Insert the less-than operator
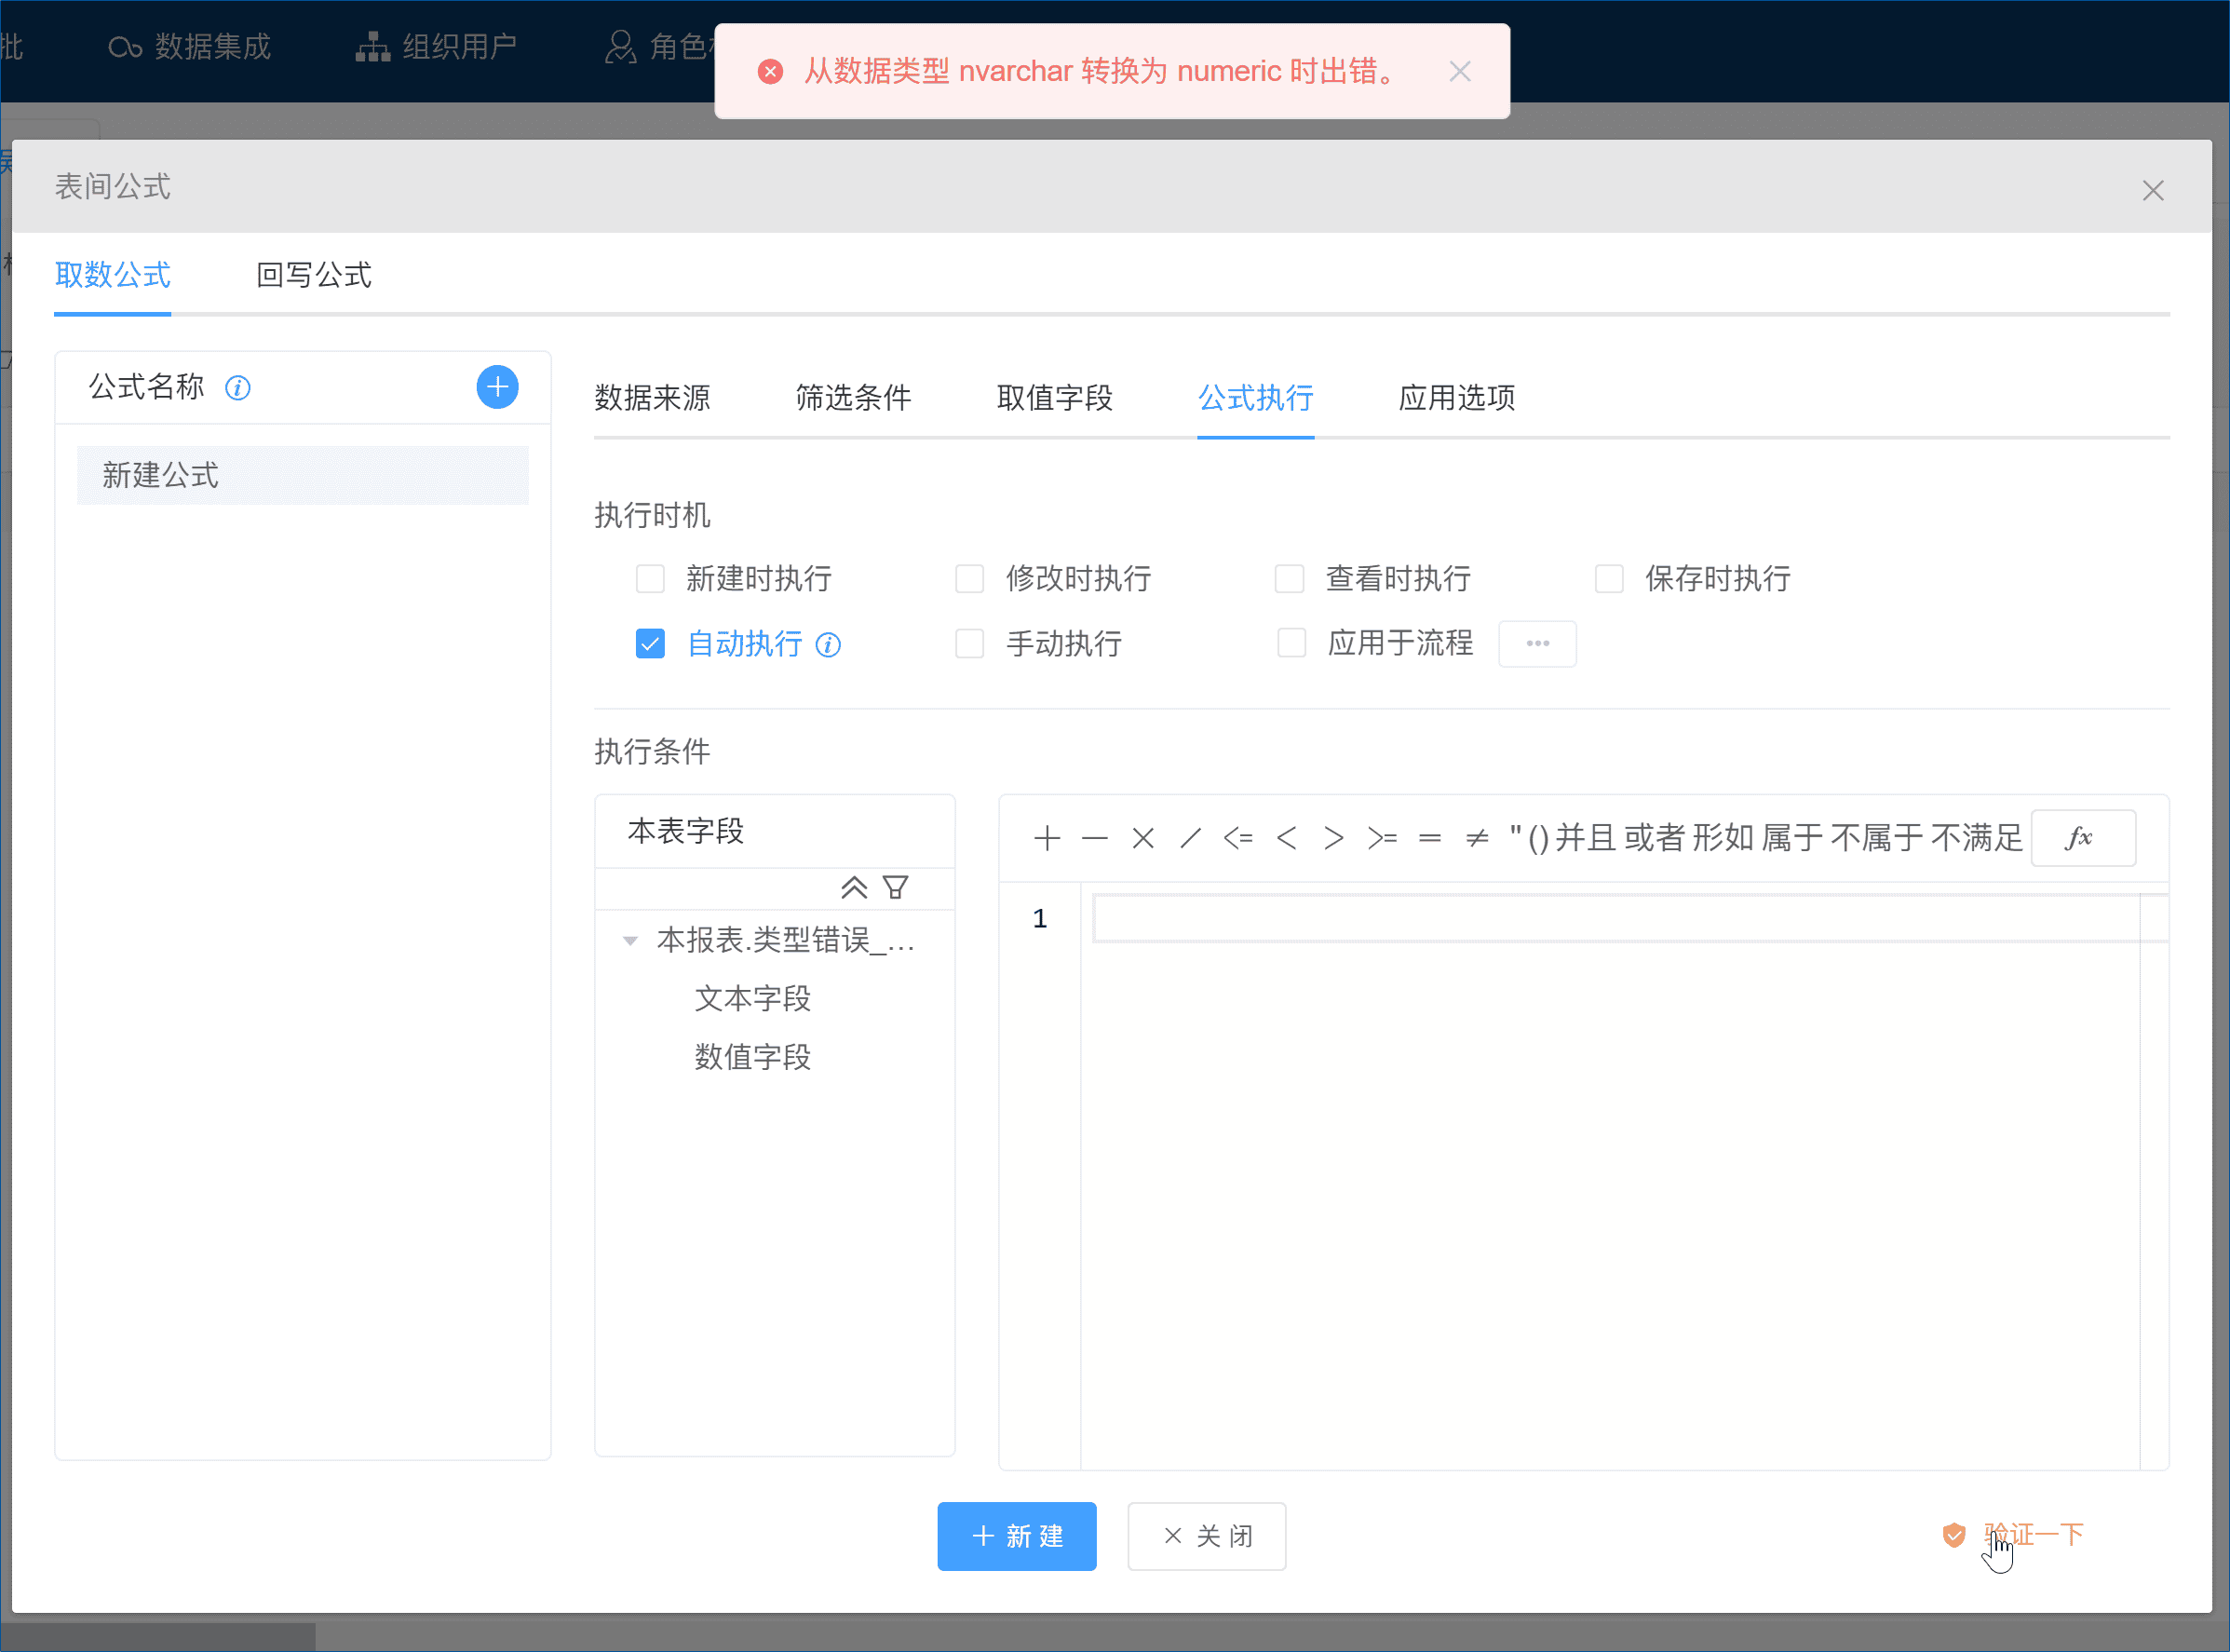Image resolution: width=2230 pixels, height=1652 pixels. [x=1286, y=838]
